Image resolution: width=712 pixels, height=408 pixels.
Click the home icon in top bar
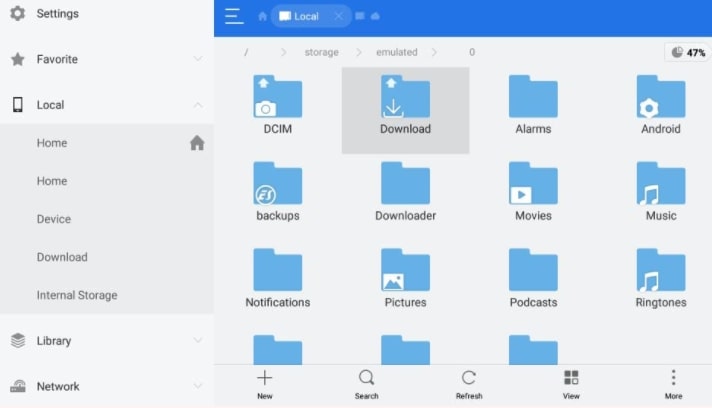tap(262, 16)
